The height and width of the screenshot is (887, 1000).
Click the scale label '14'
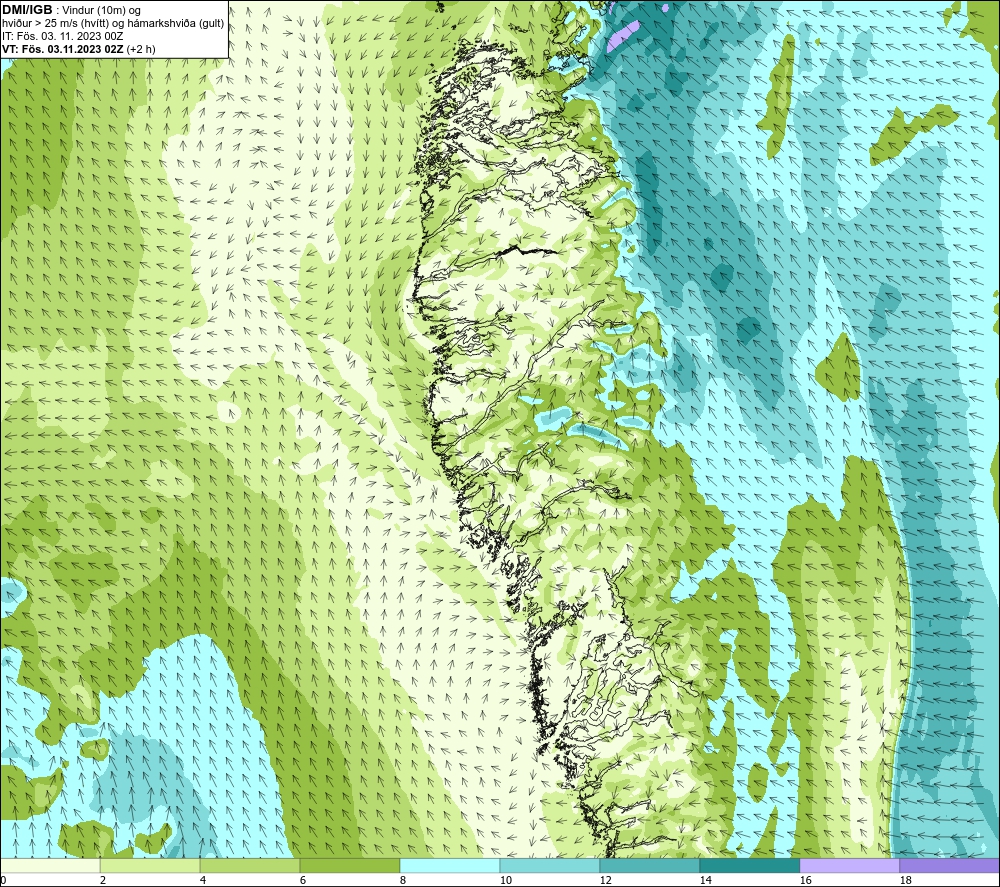click(x=705, y=881)
